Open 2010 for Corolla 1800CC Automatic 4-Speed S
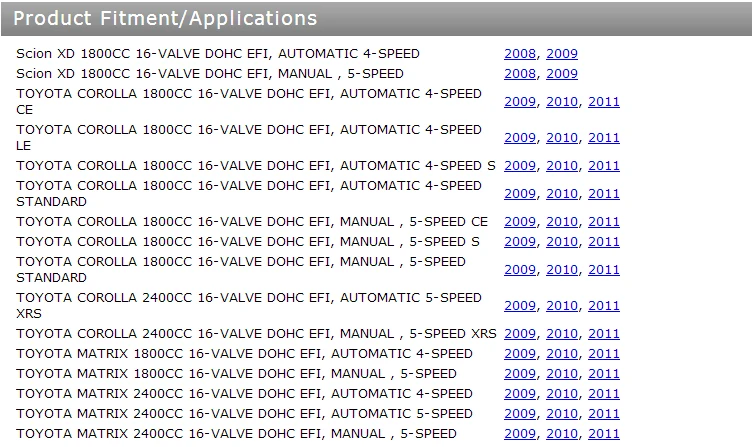Viewport: 752px width, 447px height. (562, 165)
